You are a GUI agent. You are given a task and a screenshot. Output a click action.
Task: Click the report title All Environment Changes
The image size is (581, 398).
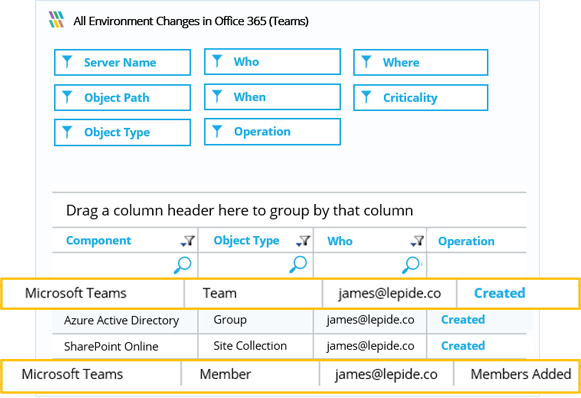191,21
